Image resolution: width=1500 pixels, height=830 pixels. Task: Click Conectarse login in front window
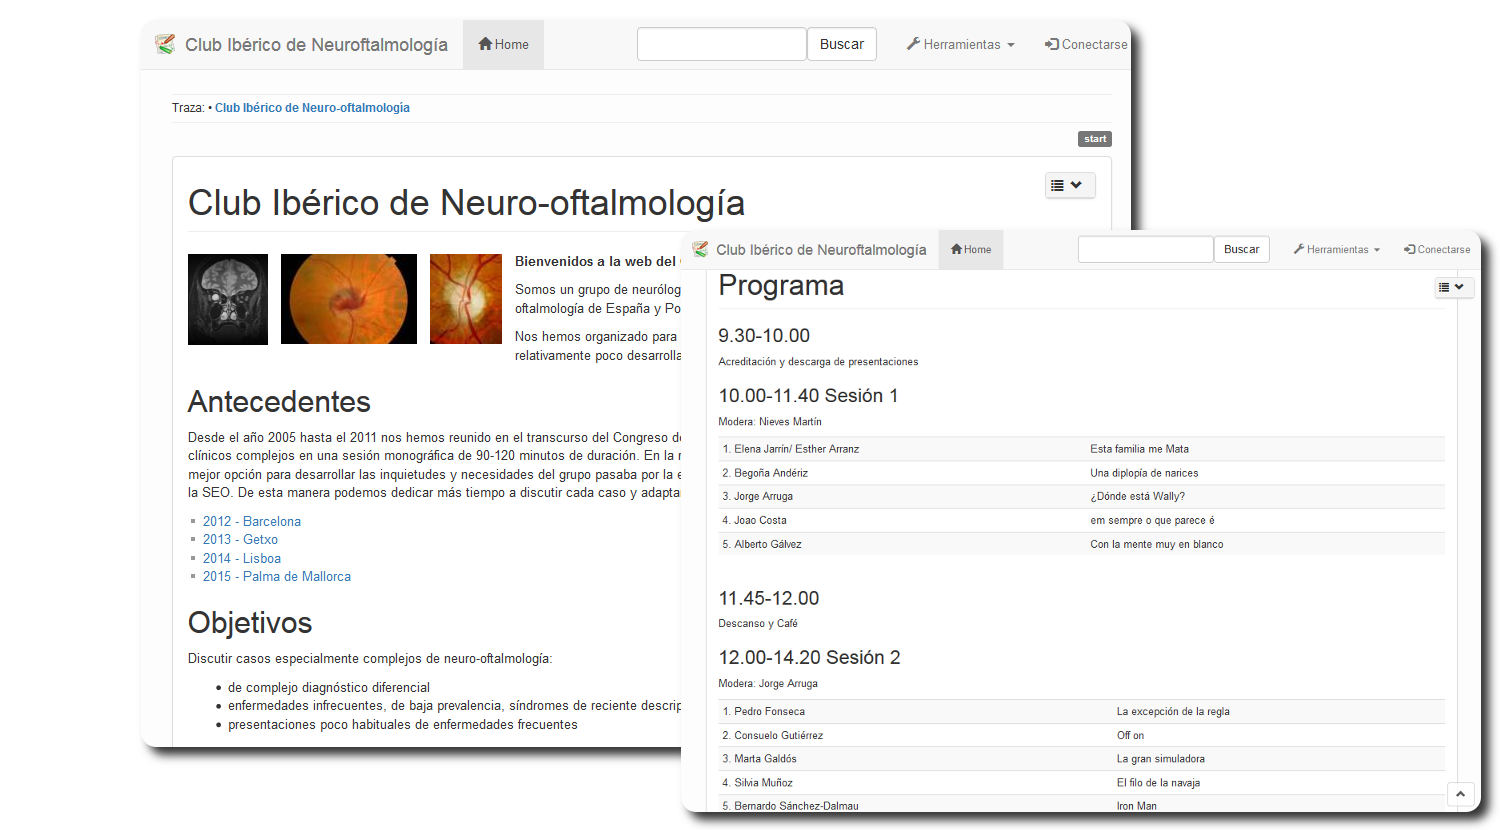coord(1437,250)
